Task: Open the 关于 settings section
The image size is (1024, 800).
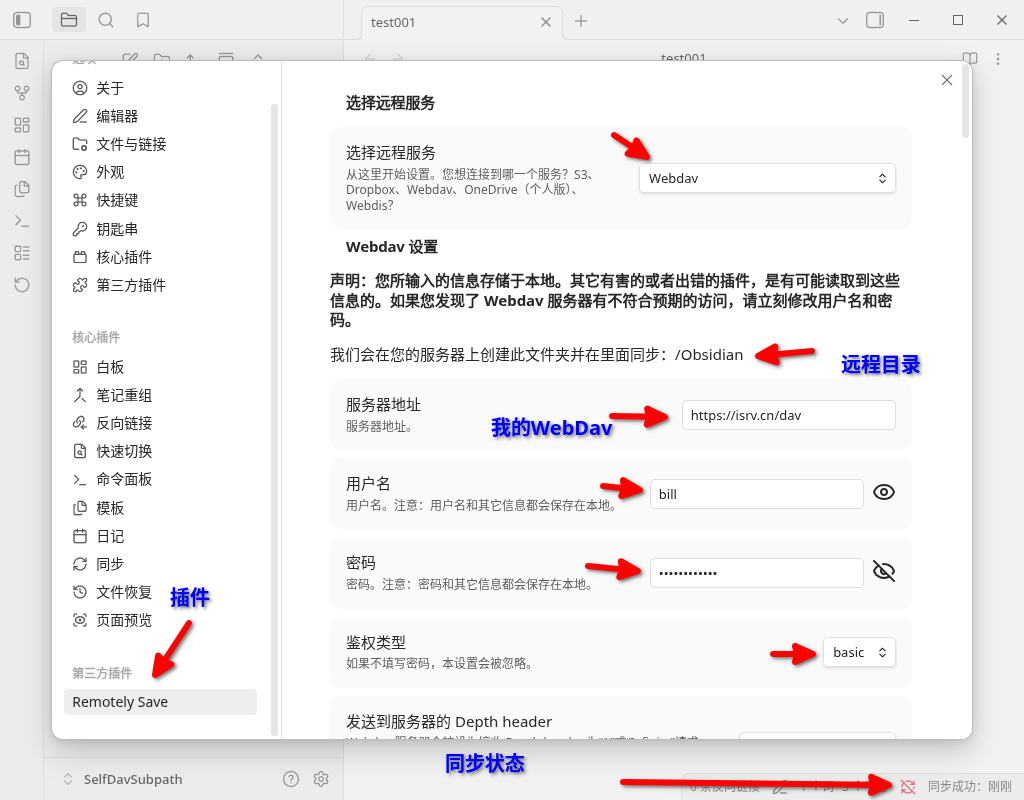Action: tap(160, 88)
